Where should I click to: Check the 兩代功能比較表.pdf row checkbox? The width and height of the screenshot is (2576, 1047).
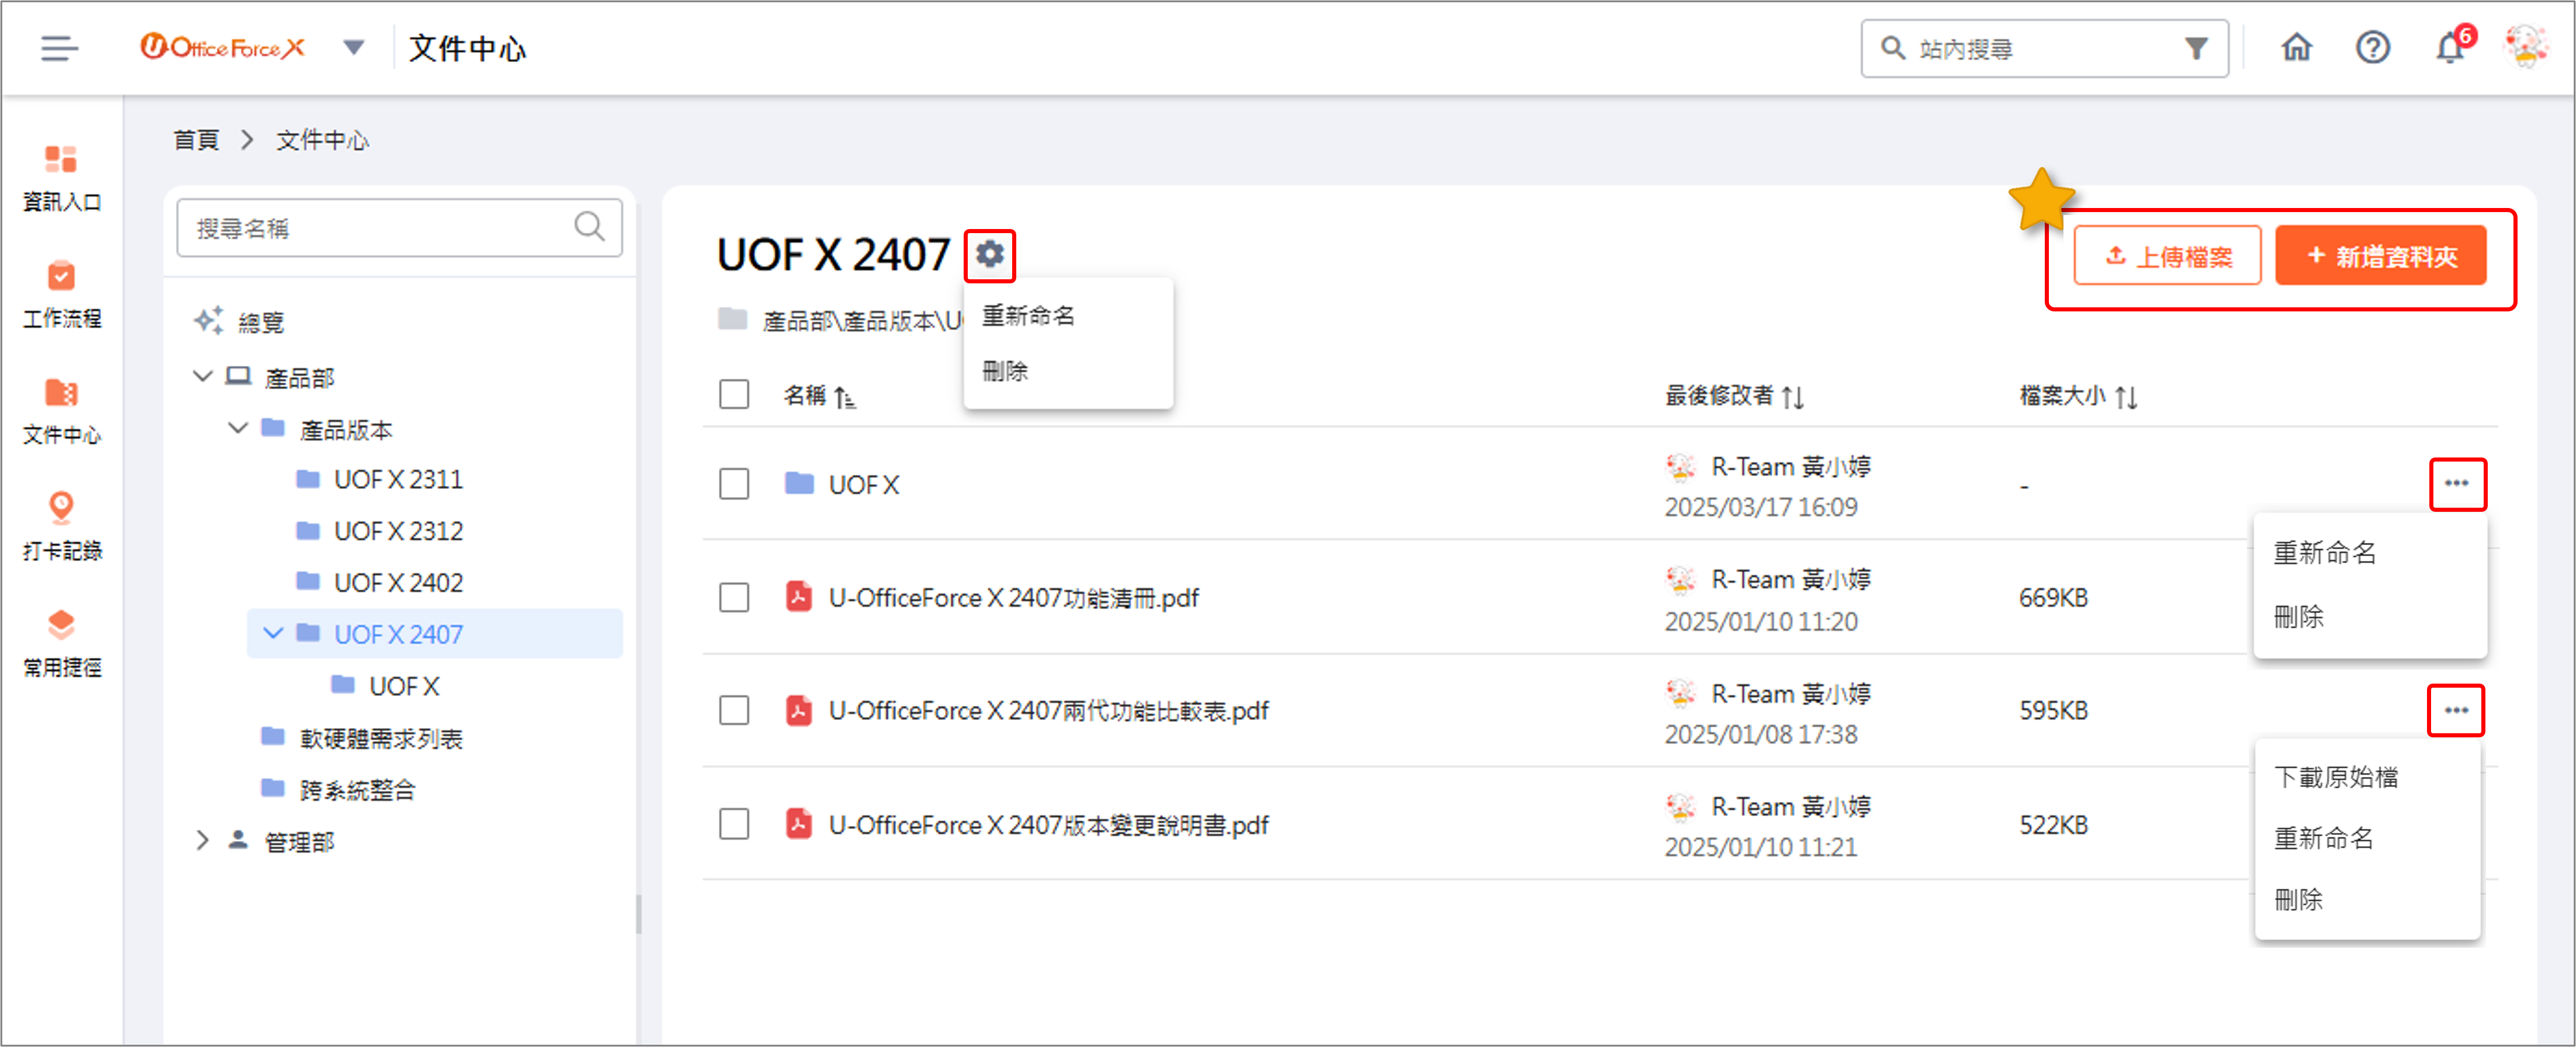(734, 710)
